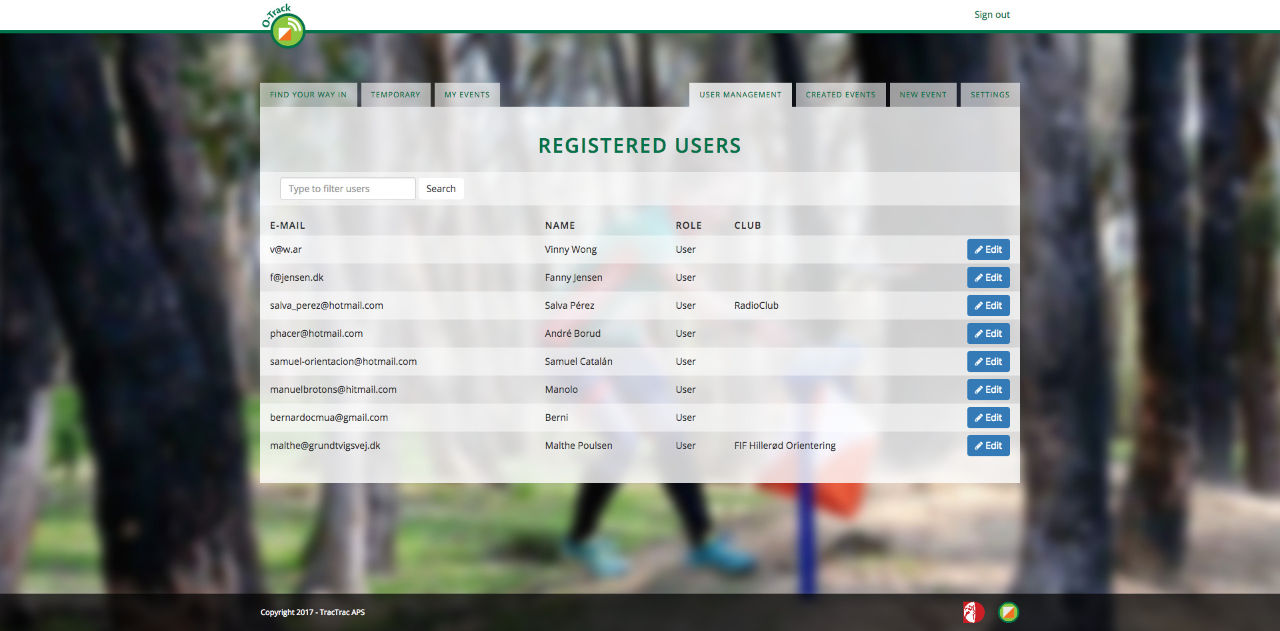Focus the filter users text field
This screenshot has height=631, width=1280.
[x=347, y=189]
